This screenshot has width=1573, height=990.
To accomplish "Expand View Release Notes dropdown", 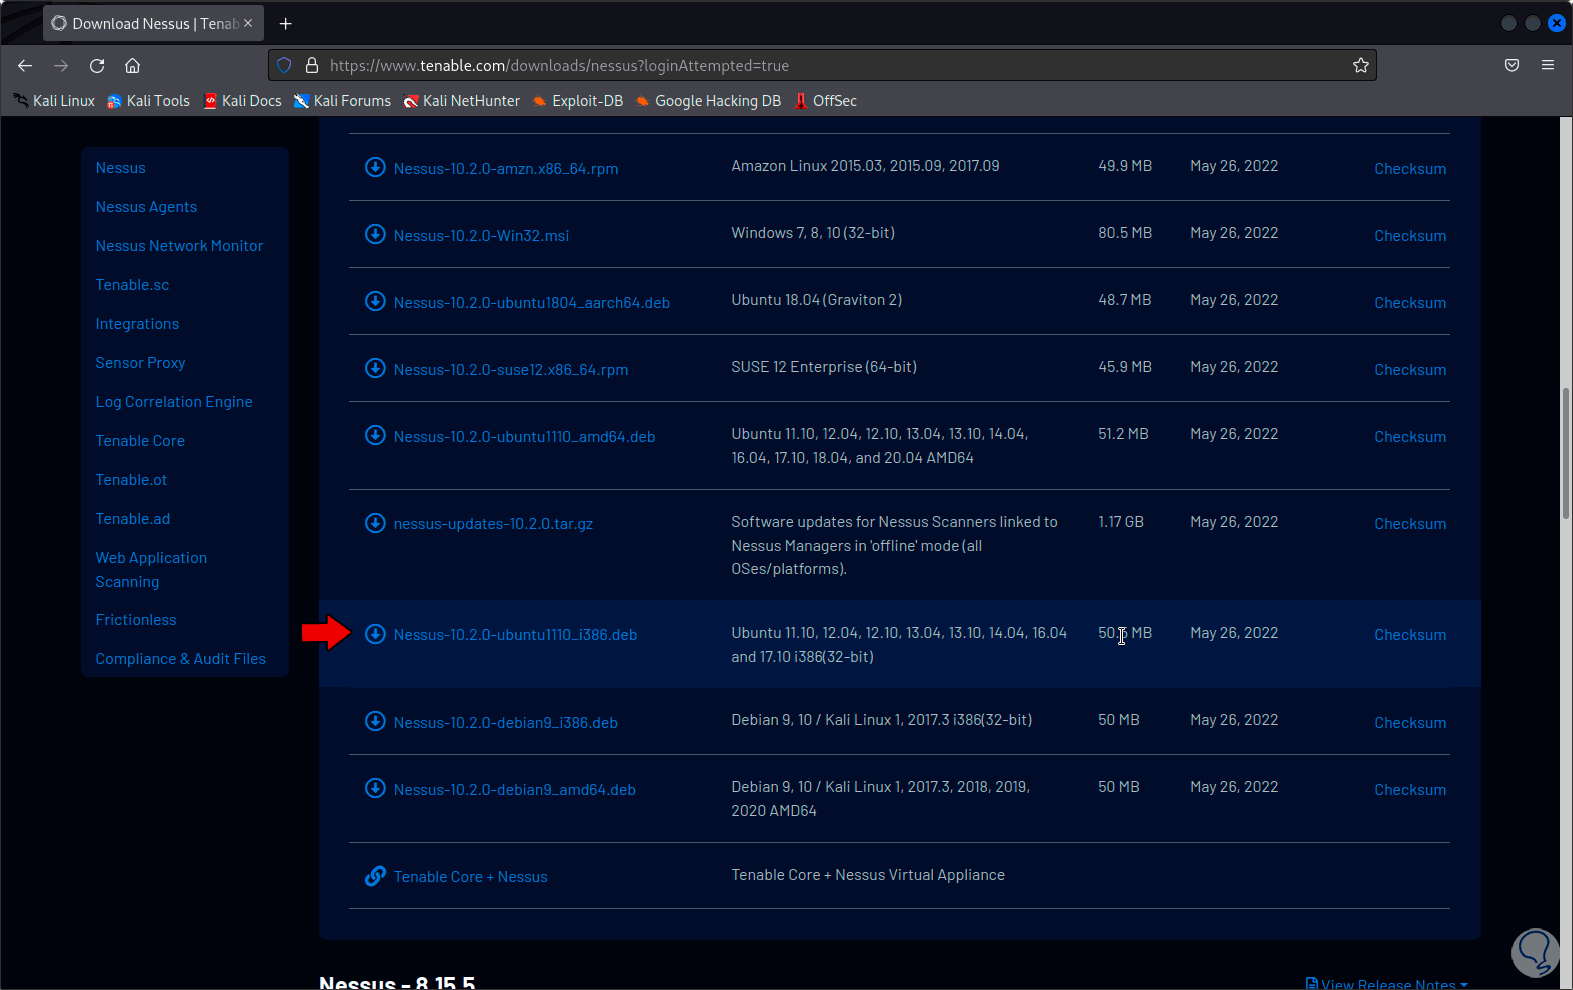I will coord(1387,983).
